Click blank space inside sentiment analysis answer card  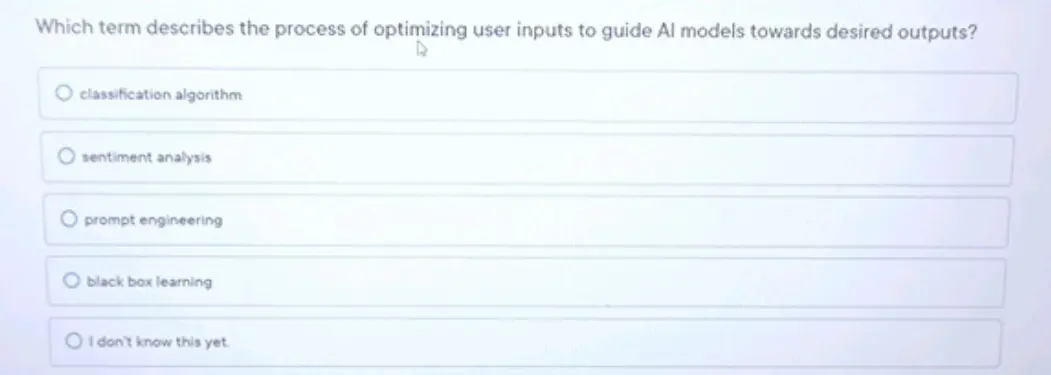(x=603, y=158)
